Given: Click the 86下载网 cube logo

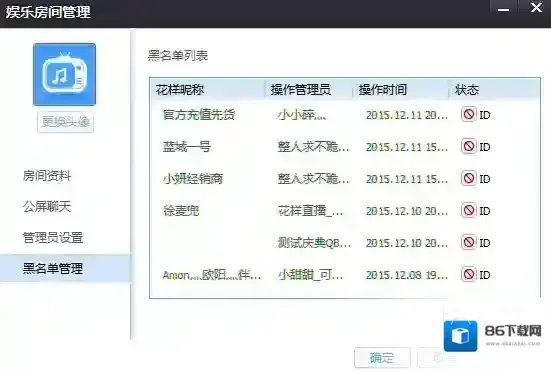Looking at the screenshot, I should point(460,336).
